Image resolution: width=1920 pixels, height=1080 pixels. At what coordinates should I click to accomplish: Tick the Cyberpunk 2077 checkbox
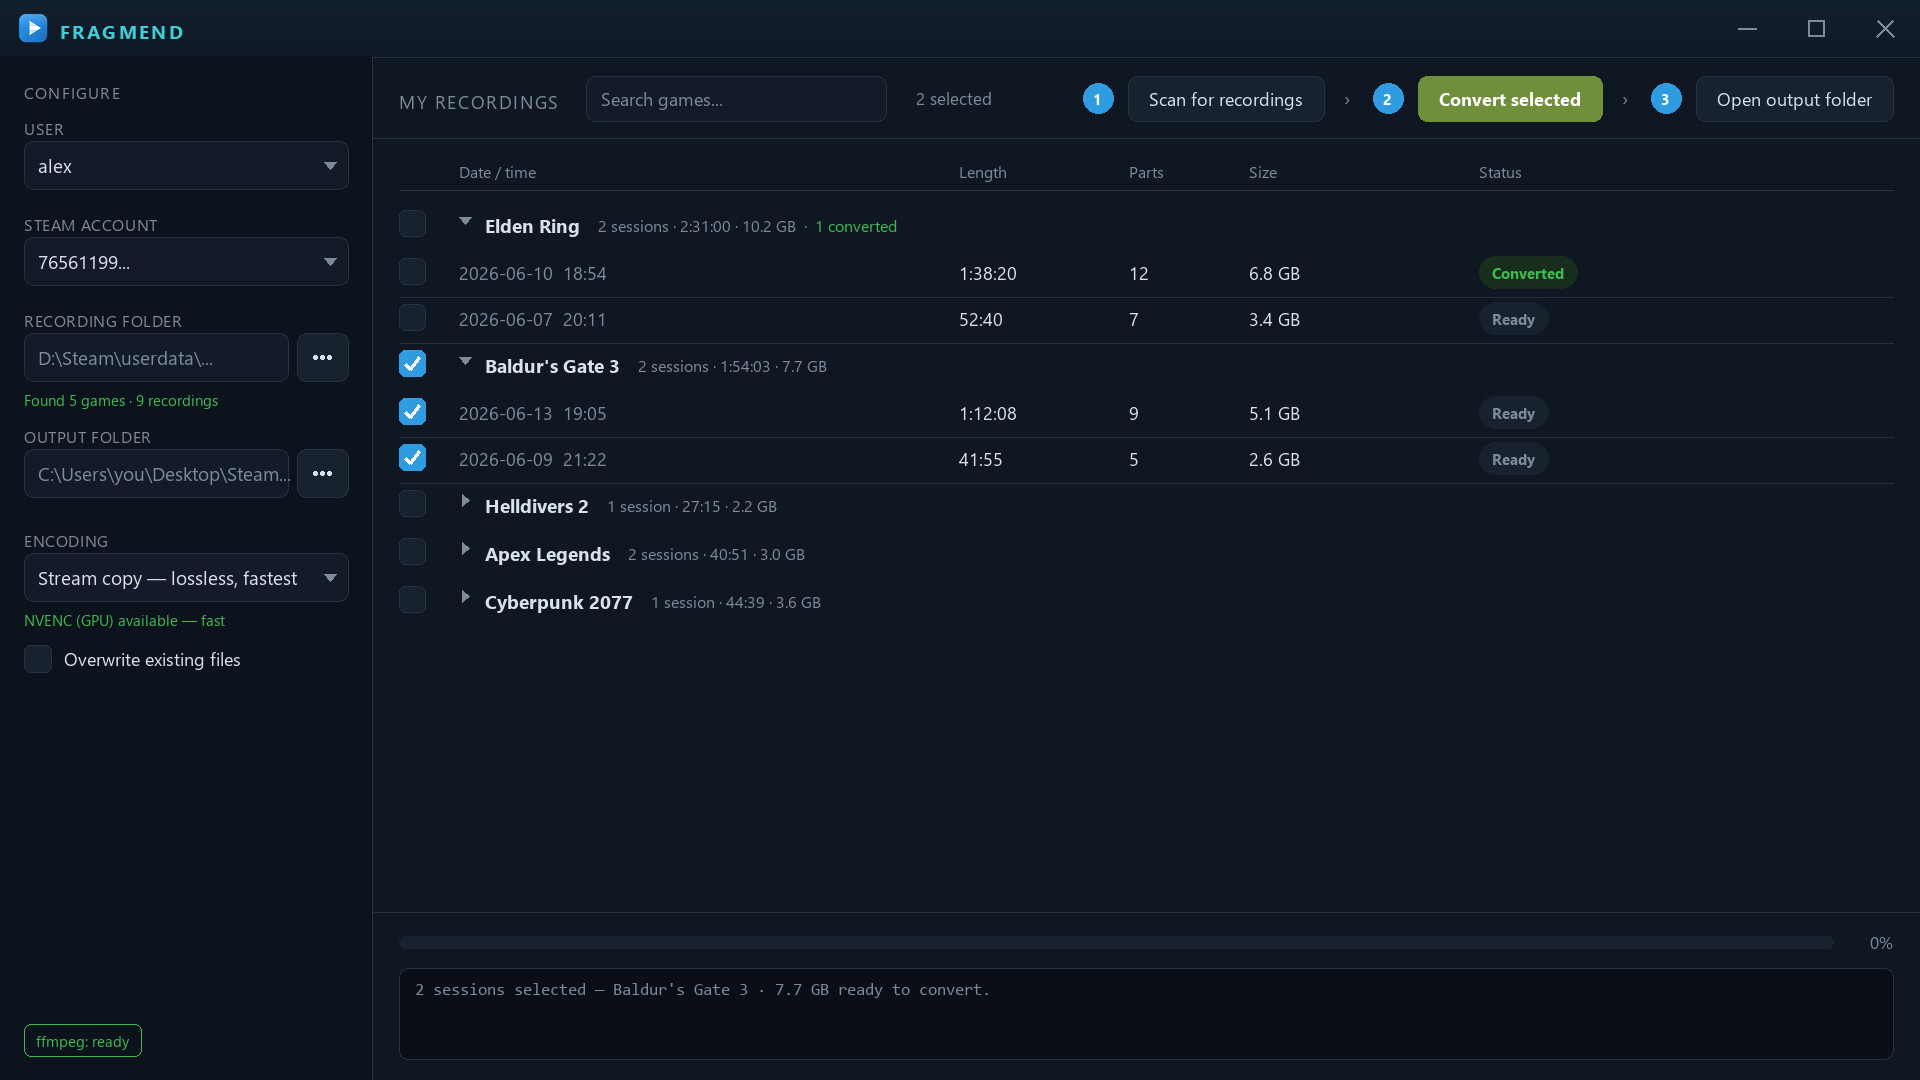(x=412, y=599)
